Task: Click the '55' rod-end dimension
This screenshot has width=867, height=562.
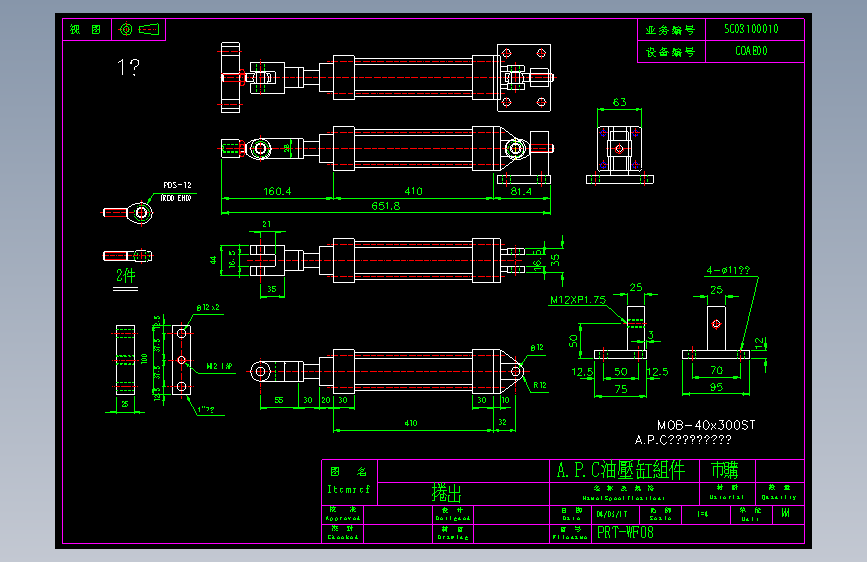Action: 279,399
